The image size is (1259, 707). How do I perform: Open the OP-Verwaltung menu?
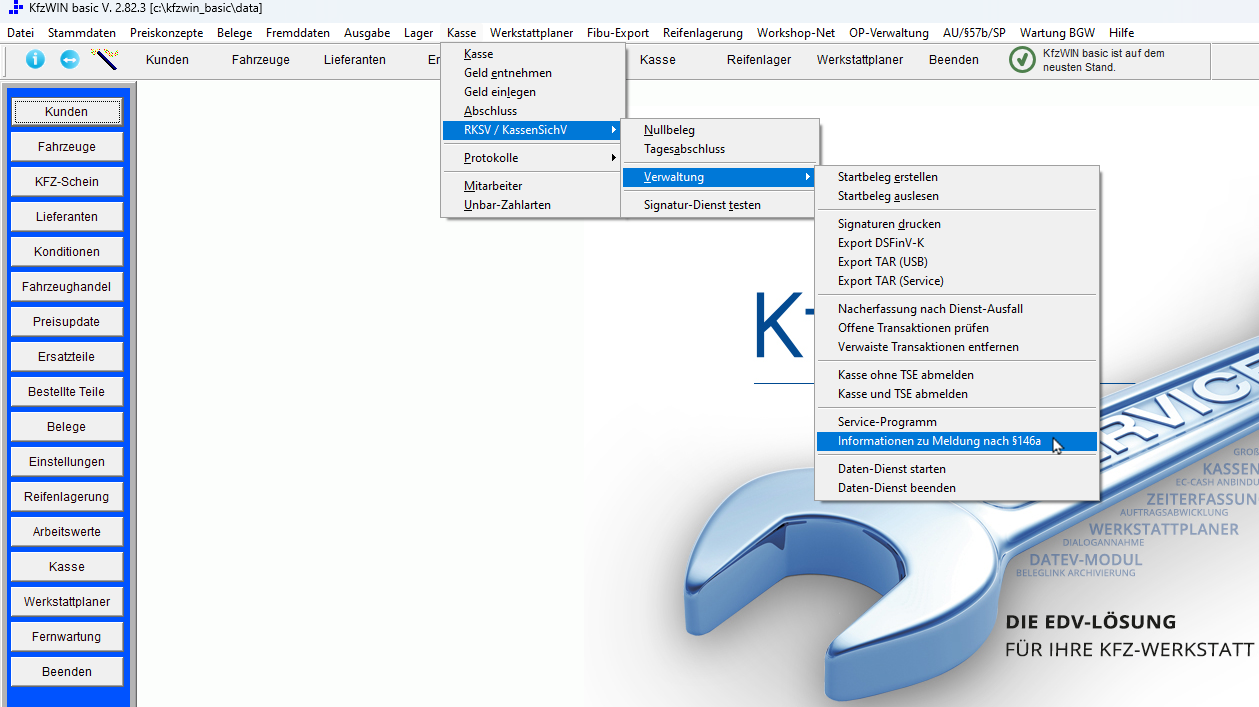(x=889, y=33)
